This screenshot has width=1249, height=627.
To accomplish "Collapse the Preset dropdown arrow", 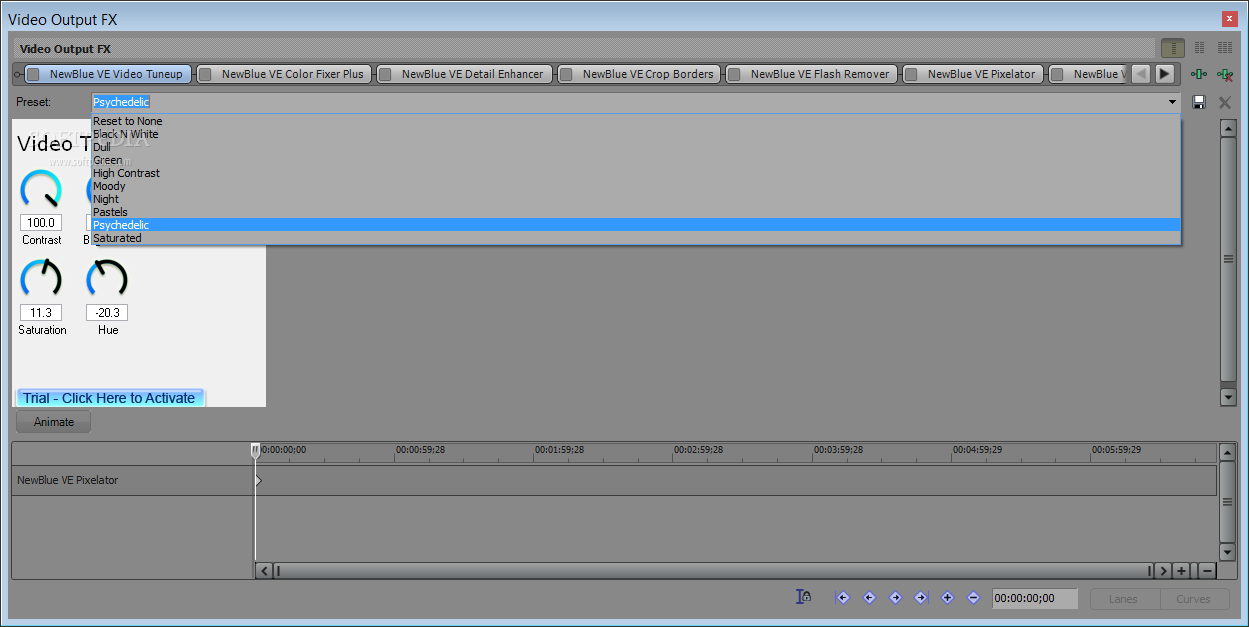I will click(1172, 102).
